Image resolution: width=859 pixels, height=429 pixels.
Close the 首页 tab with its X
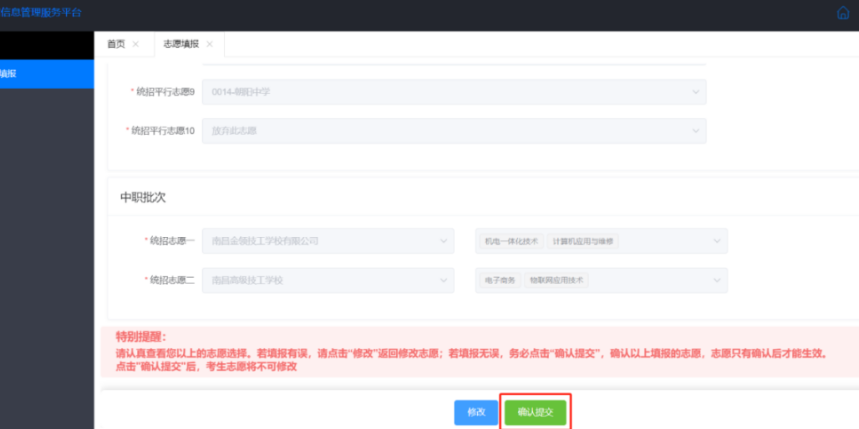tap(135, 44)
